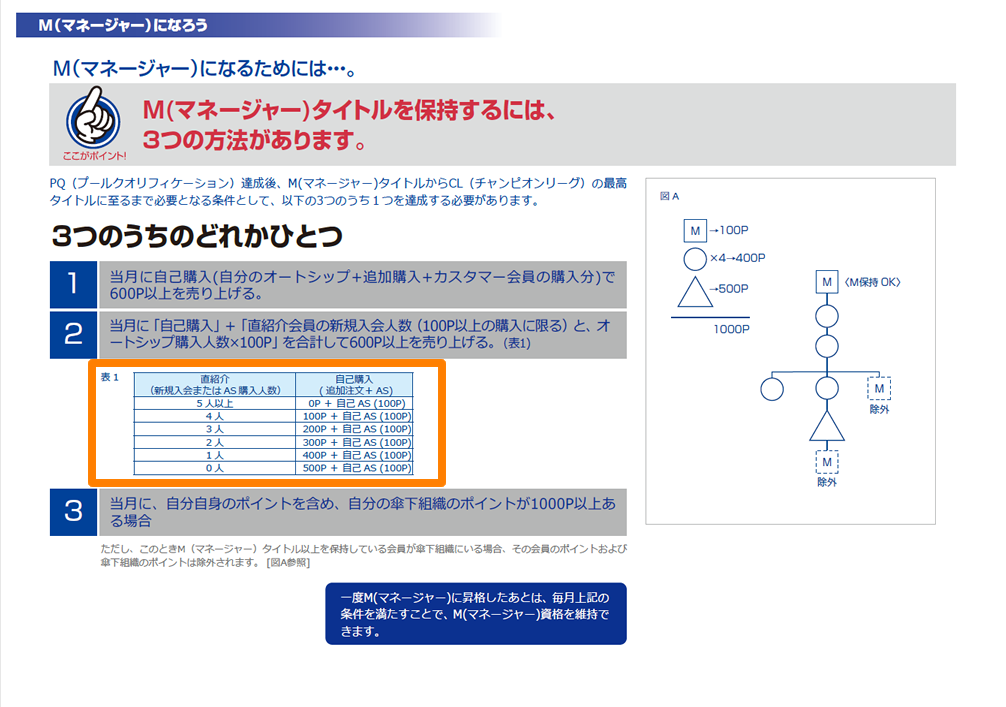Click the M square marked "M保持 OK"

(x=826, y=283)
